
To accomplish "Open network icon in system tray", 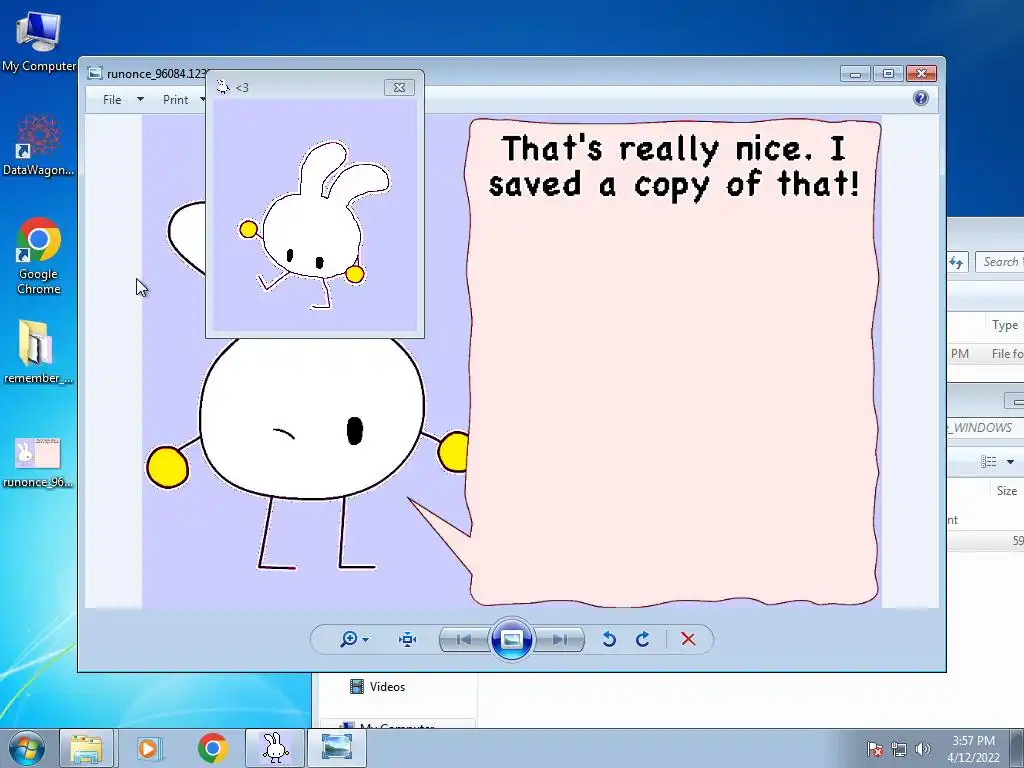I will click(x=899, y=750).
